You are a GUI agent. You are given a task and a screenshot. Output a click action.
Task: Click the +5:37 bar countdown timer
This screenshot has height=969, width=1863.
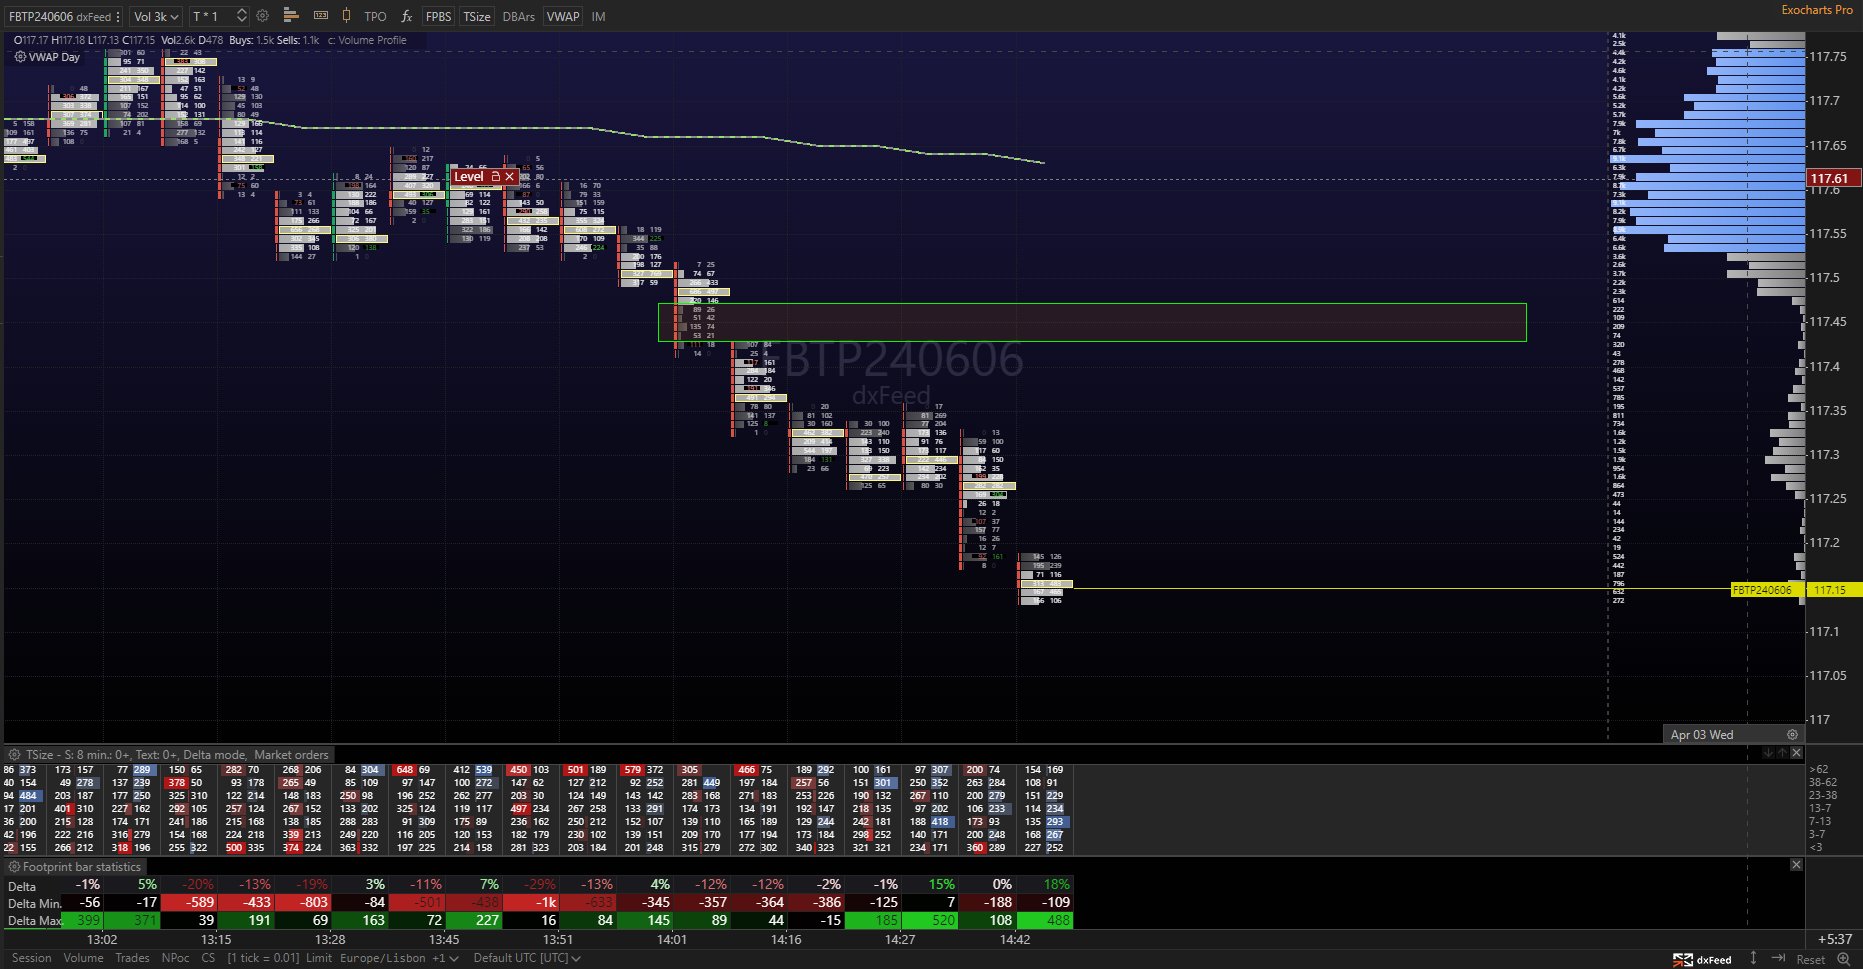coord(1834,939)
